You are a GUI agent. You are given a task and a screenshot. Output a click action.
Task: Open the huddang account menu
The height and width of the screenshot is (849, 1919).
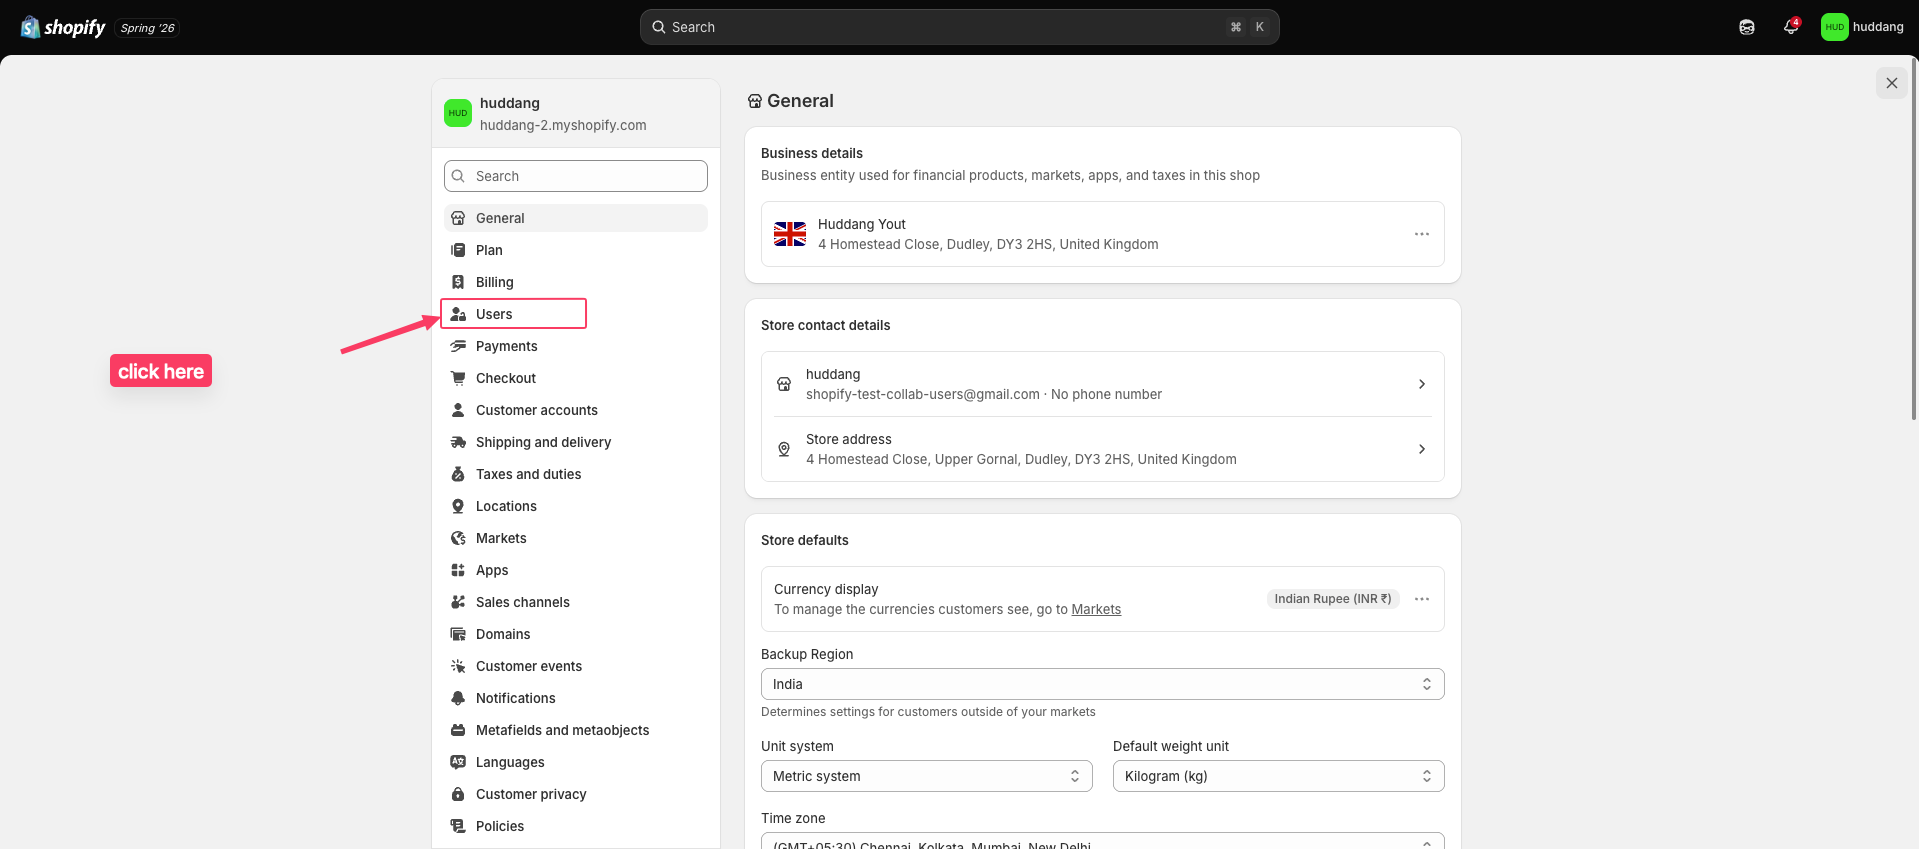coord(1863,27)
